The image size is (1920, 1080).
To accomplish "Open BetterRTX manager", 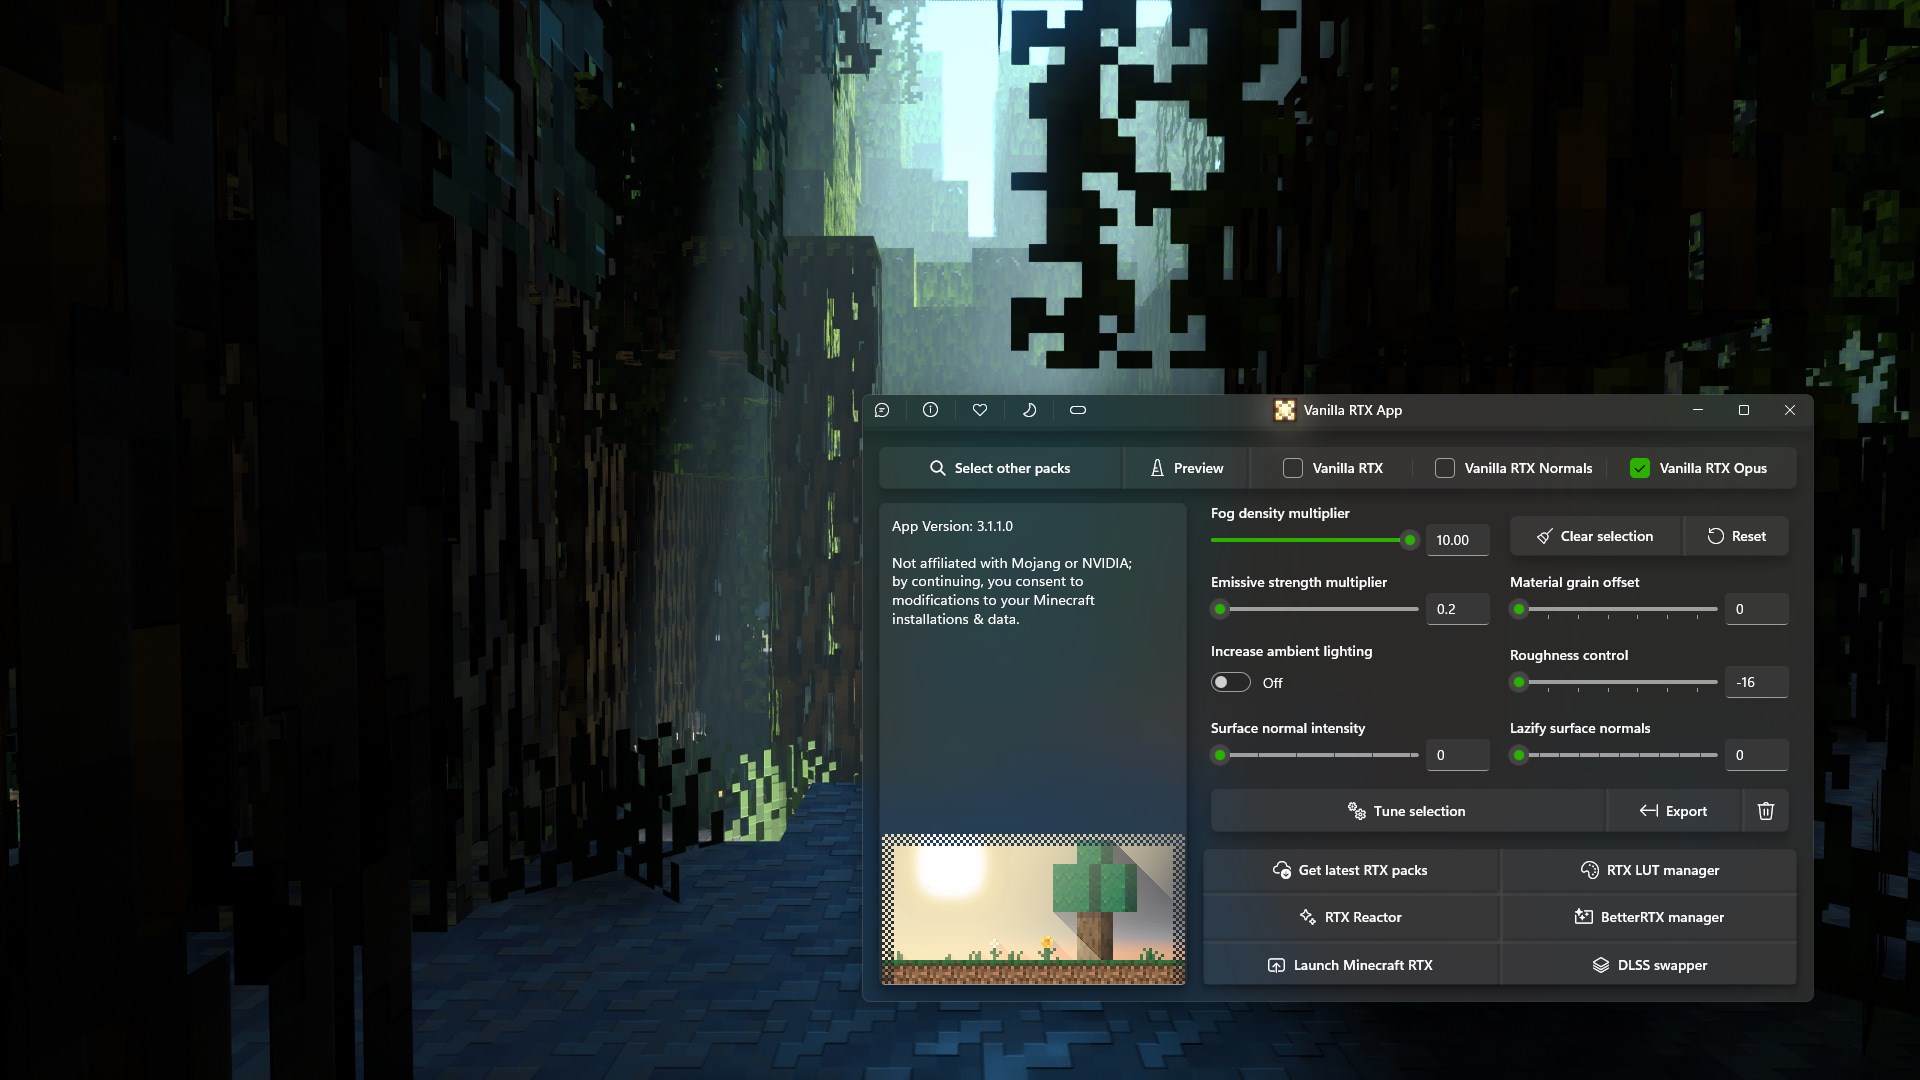I will tap(1649, 917).
